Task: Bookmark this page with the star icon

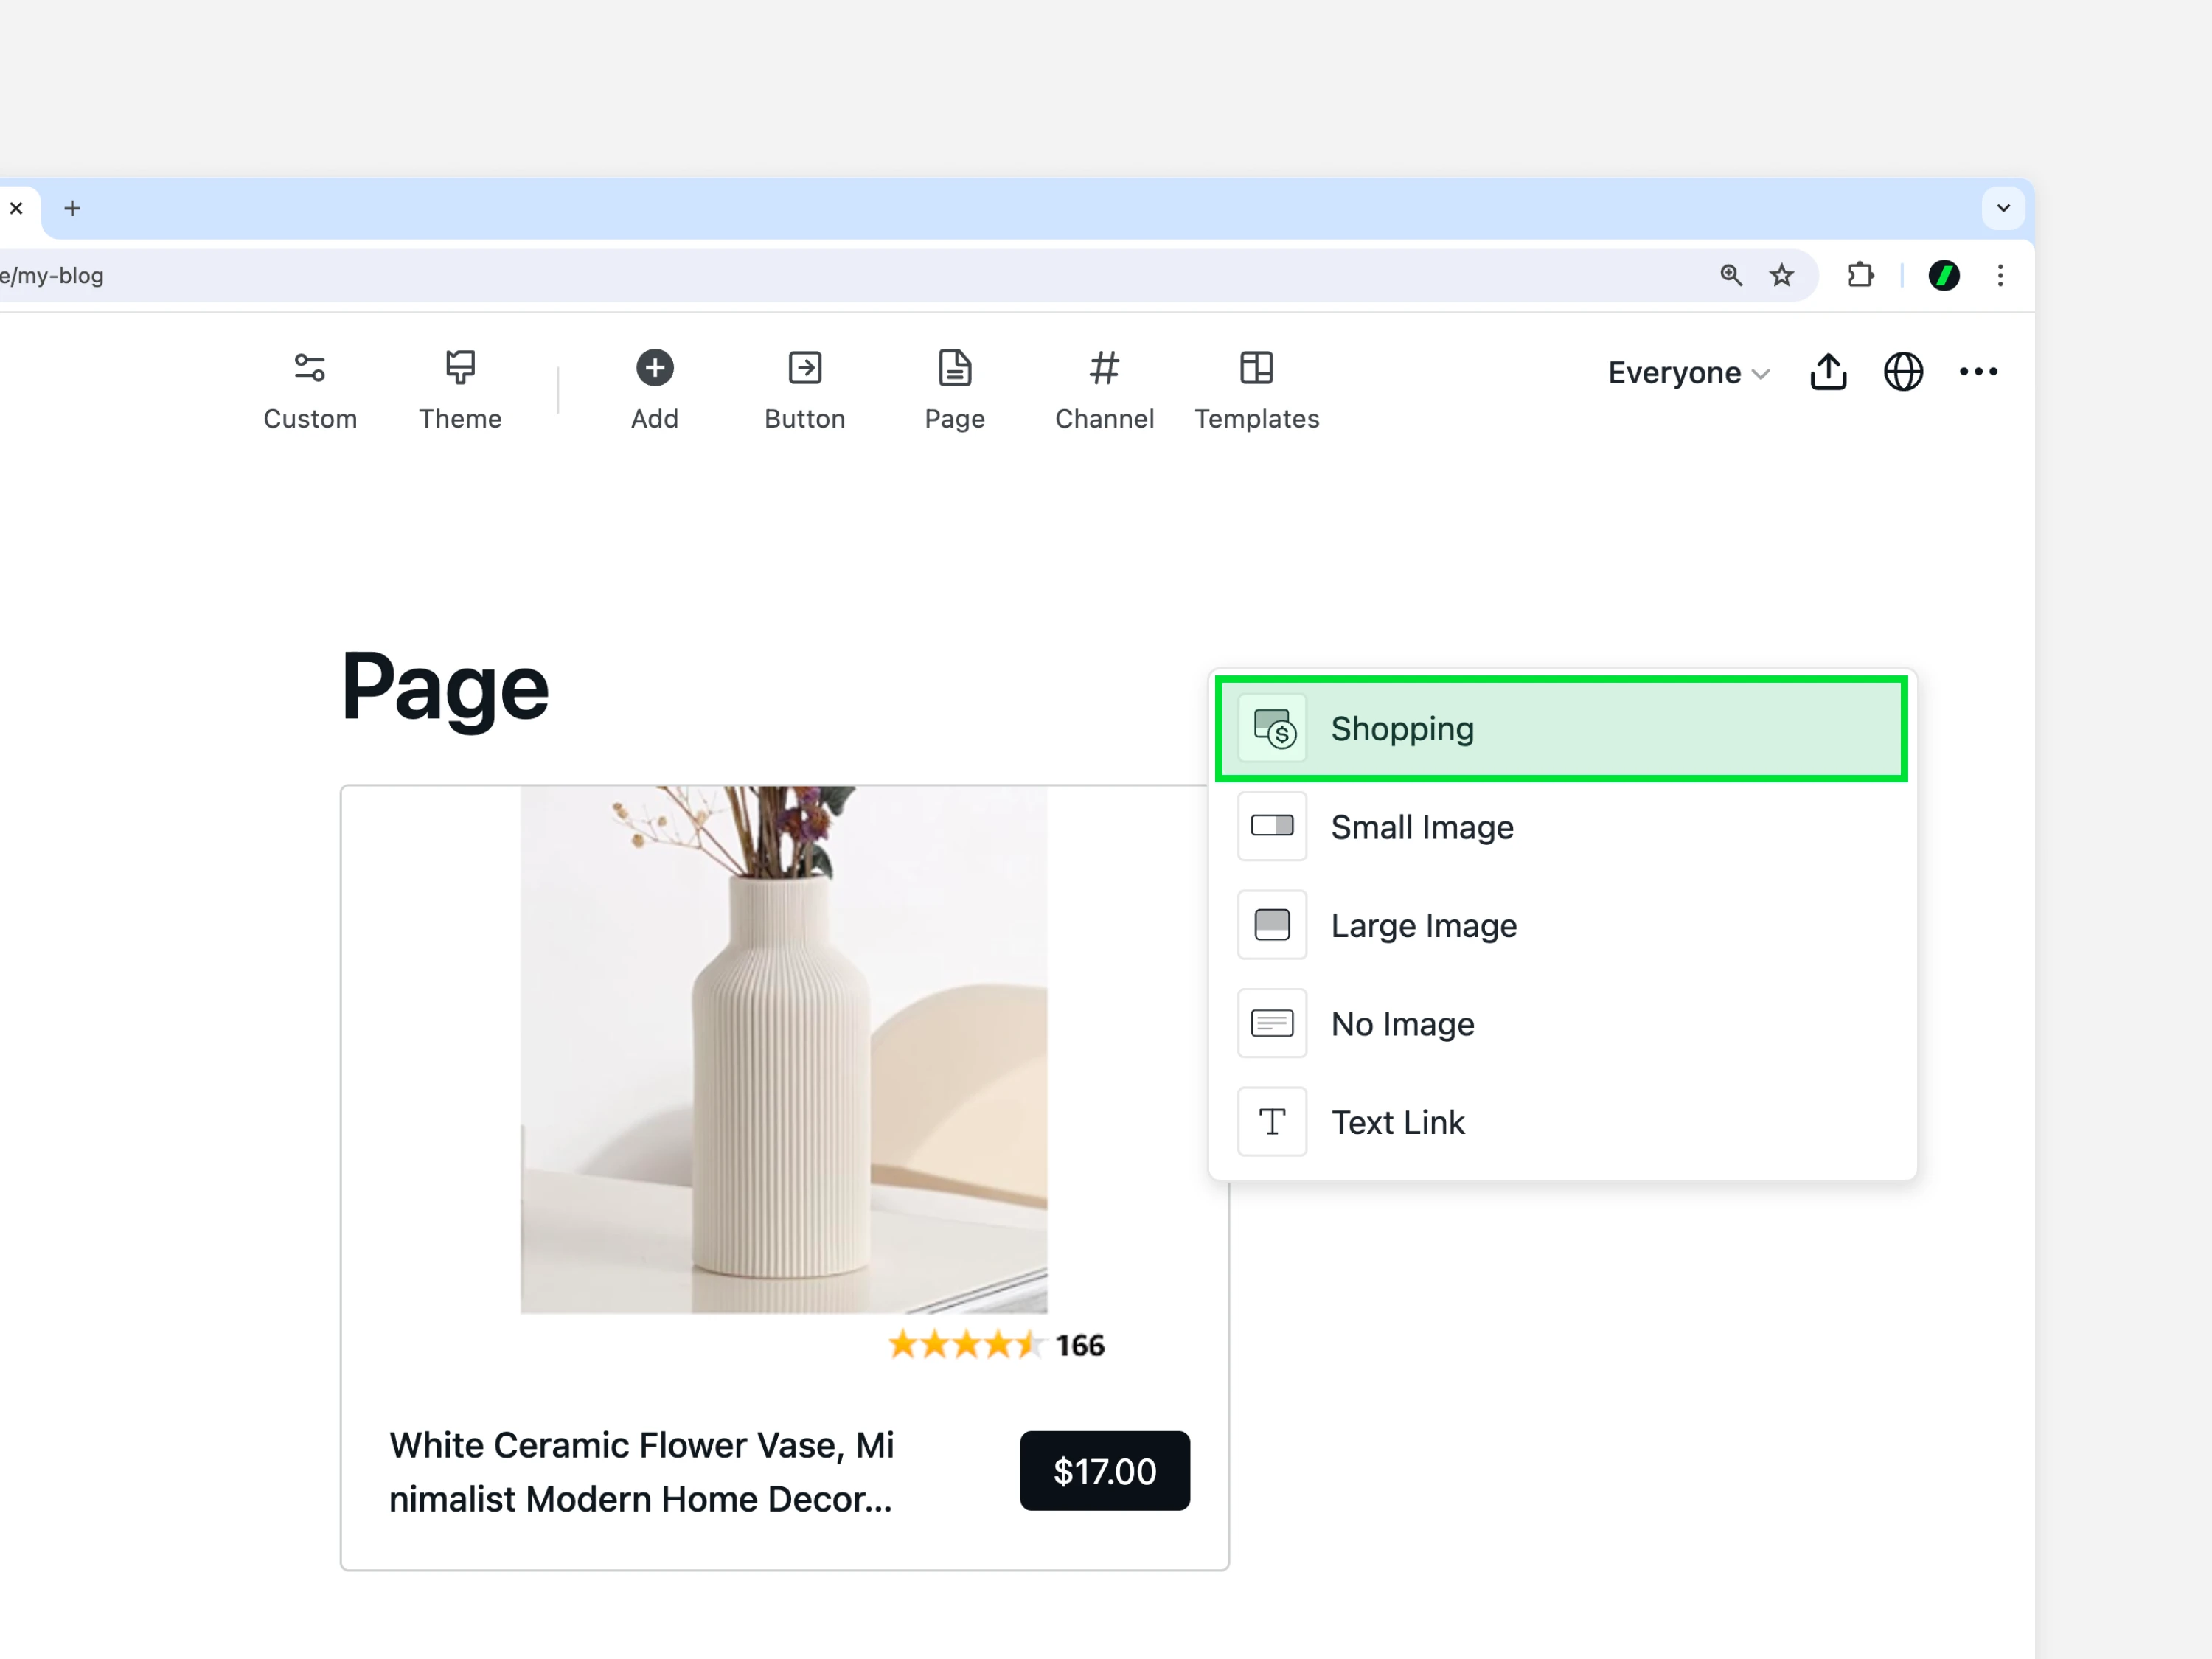Action: click(1781, 275)
